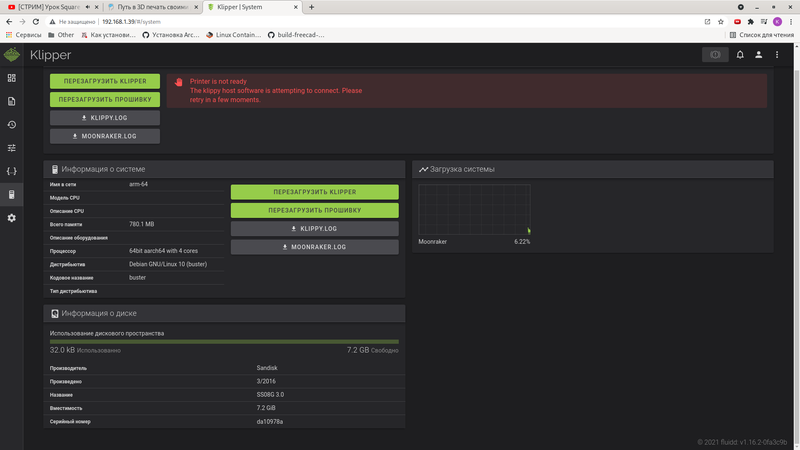Click ПЕРЕЗАГРУЗИТЬ KLIPPER in system info panel
This screenshot has height=450, width=800.
[314, 192]
